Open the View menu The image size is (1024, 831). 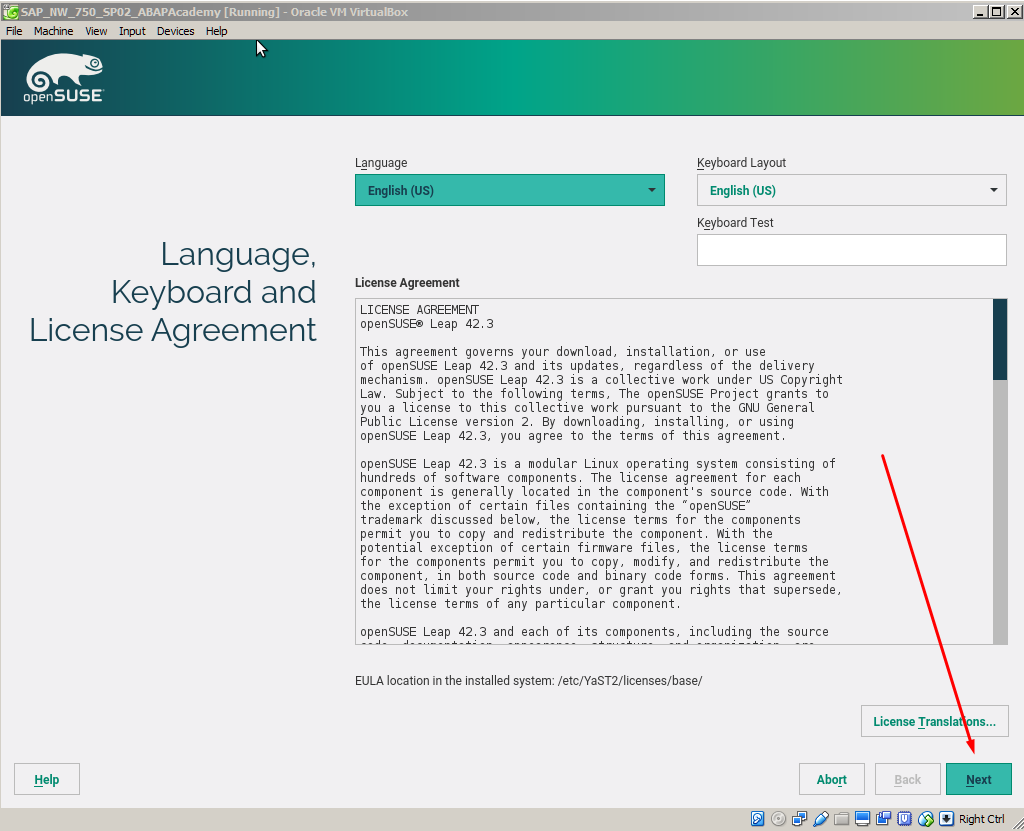(x=96, y=31)
